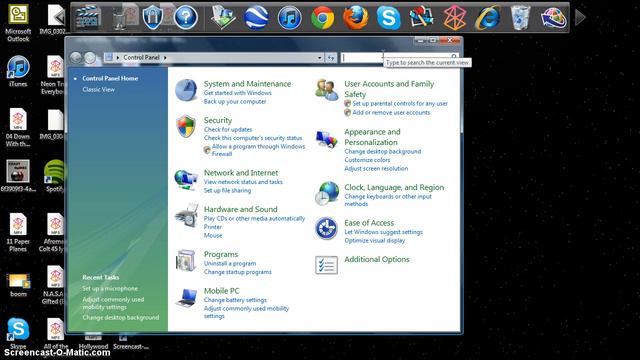Open Recycle Bin in the dock

pos(520,18)
